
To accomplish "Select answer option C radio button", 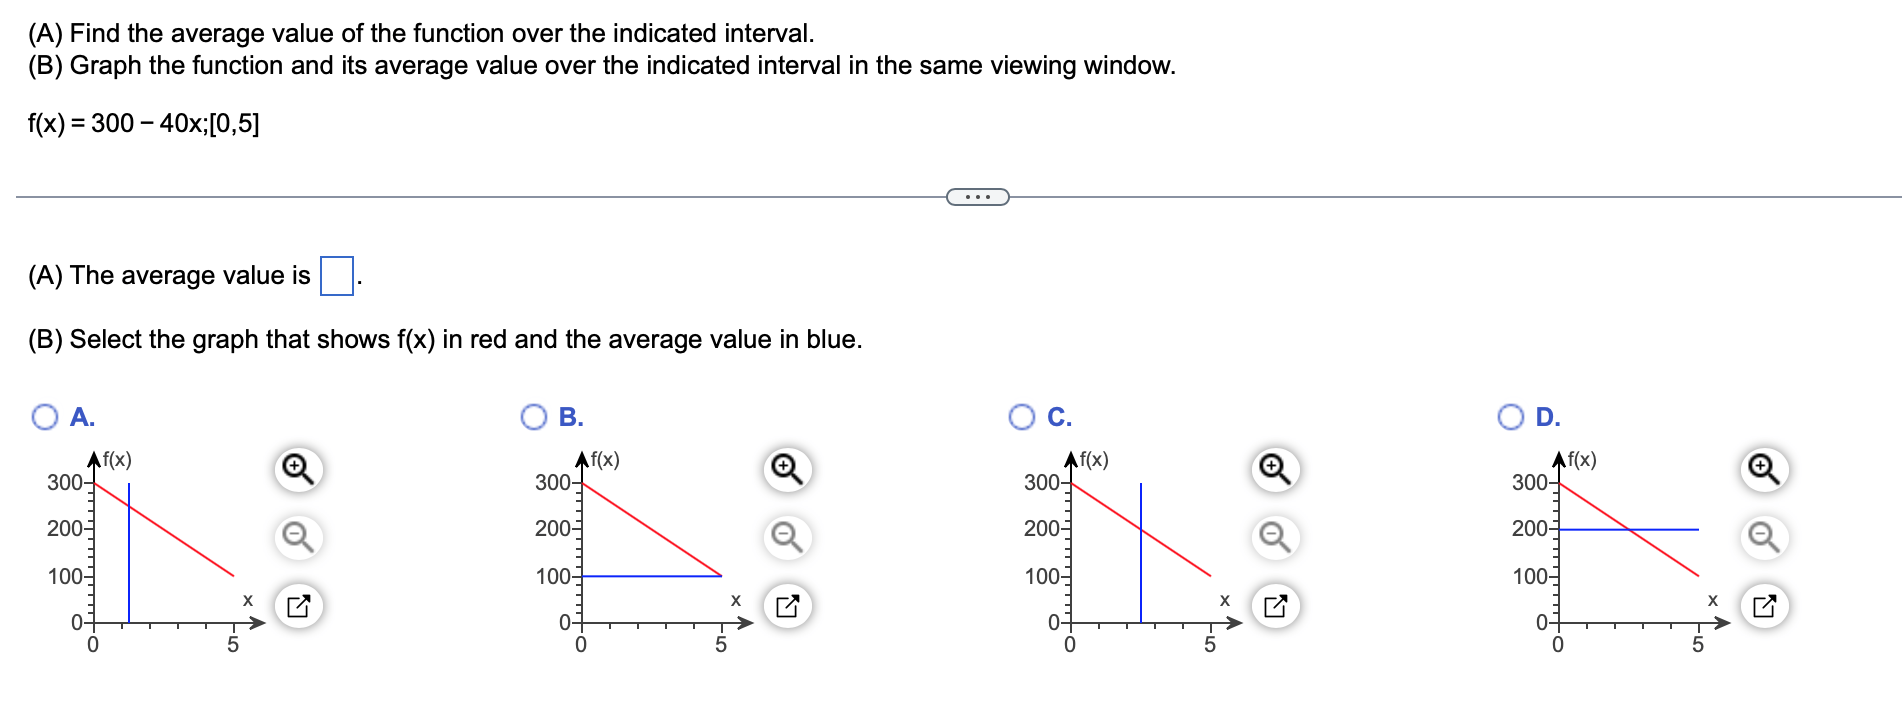I will [x=1022, y=417].
